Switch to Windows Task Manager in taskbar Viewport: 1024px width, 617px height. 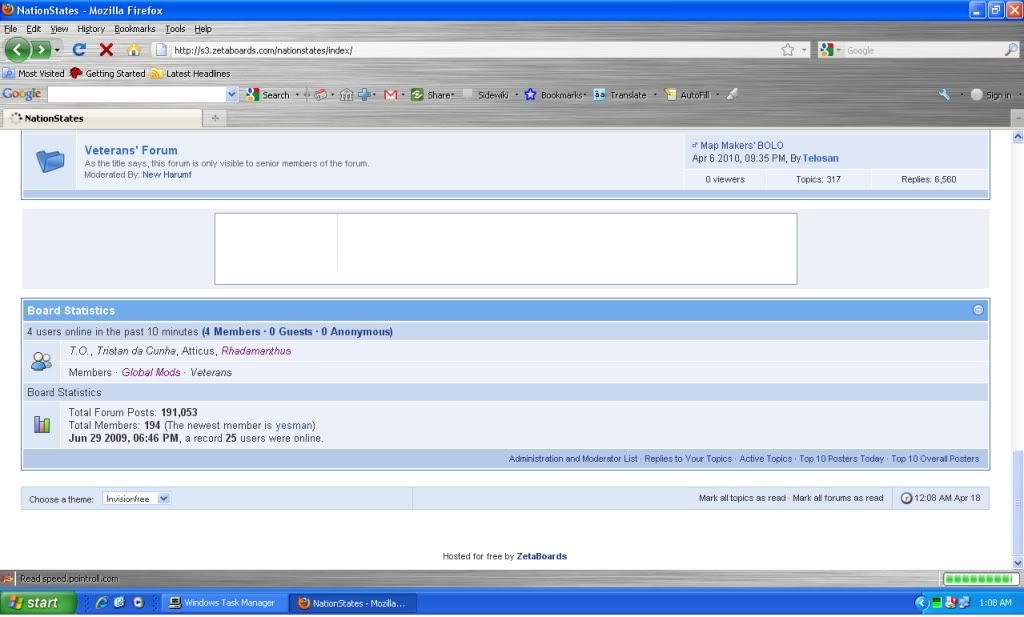point(221,603)
